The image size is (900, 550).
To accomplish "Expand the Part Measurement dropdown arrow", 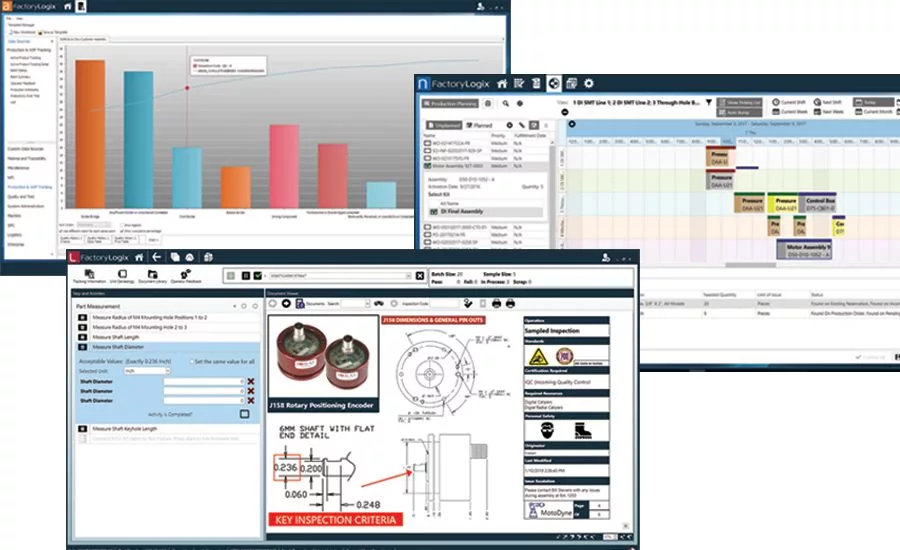I will click(x=234, y=307).
